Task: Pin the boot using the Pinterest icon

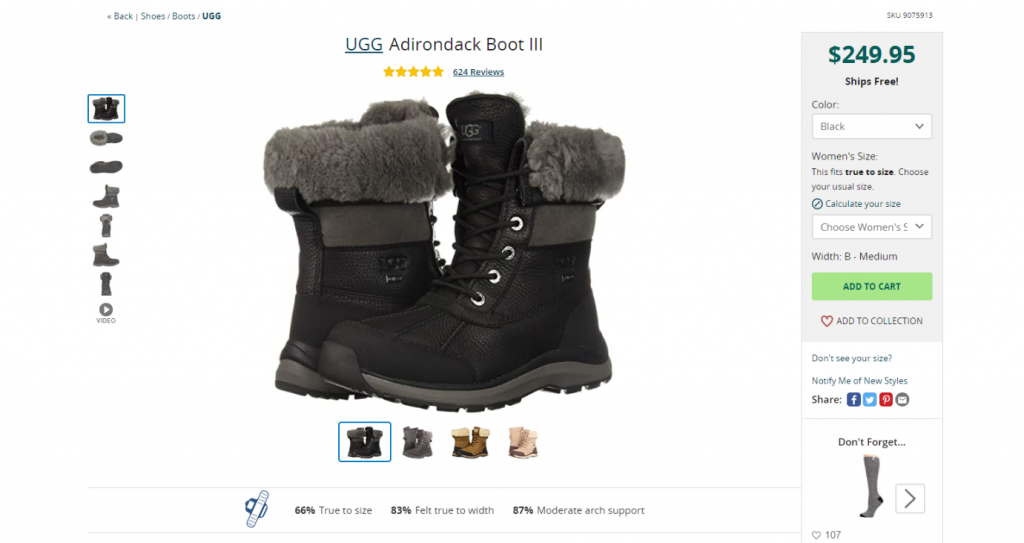Action: click(x=886, y=399)
